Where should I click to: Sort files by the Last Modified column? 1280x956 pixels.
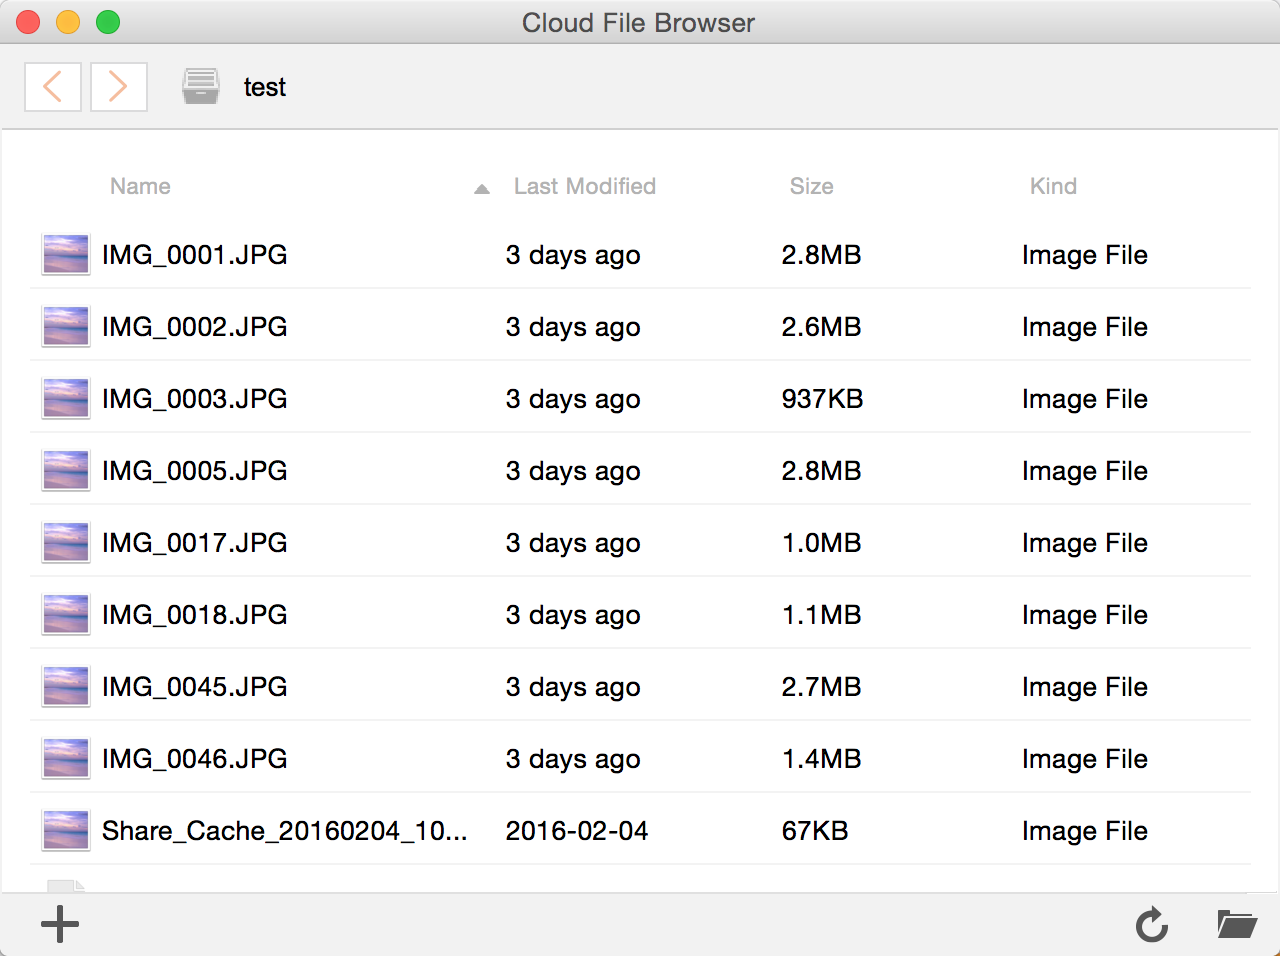tap(585, 186)
